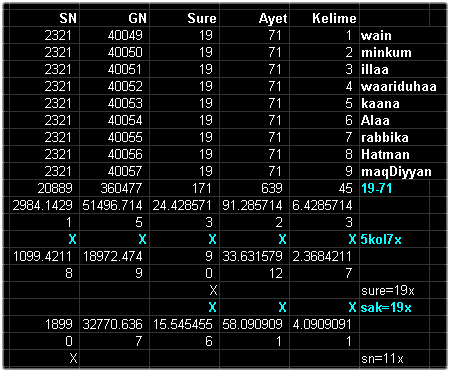Select the cell containing minkum
Screen dimensions: 450x372
click(386, 52)
